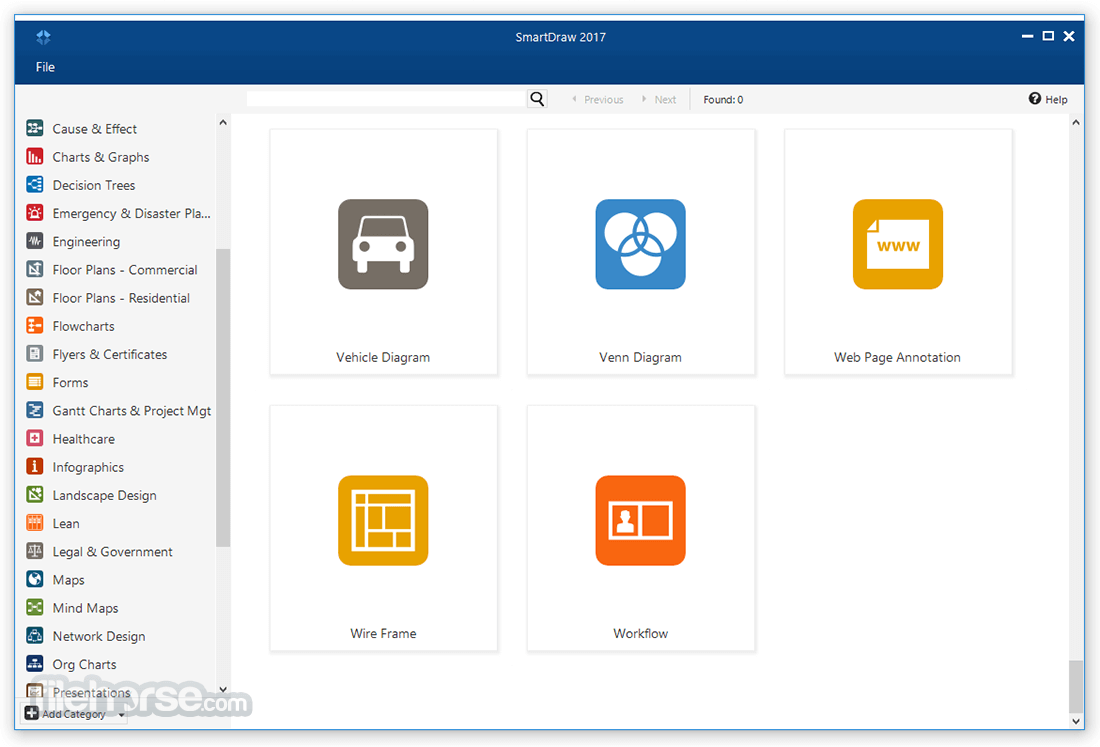Image resolution: width=1100 pixels, height=747 pixels.
Task: Select the Lean category icon
Action: click(34, 523)
